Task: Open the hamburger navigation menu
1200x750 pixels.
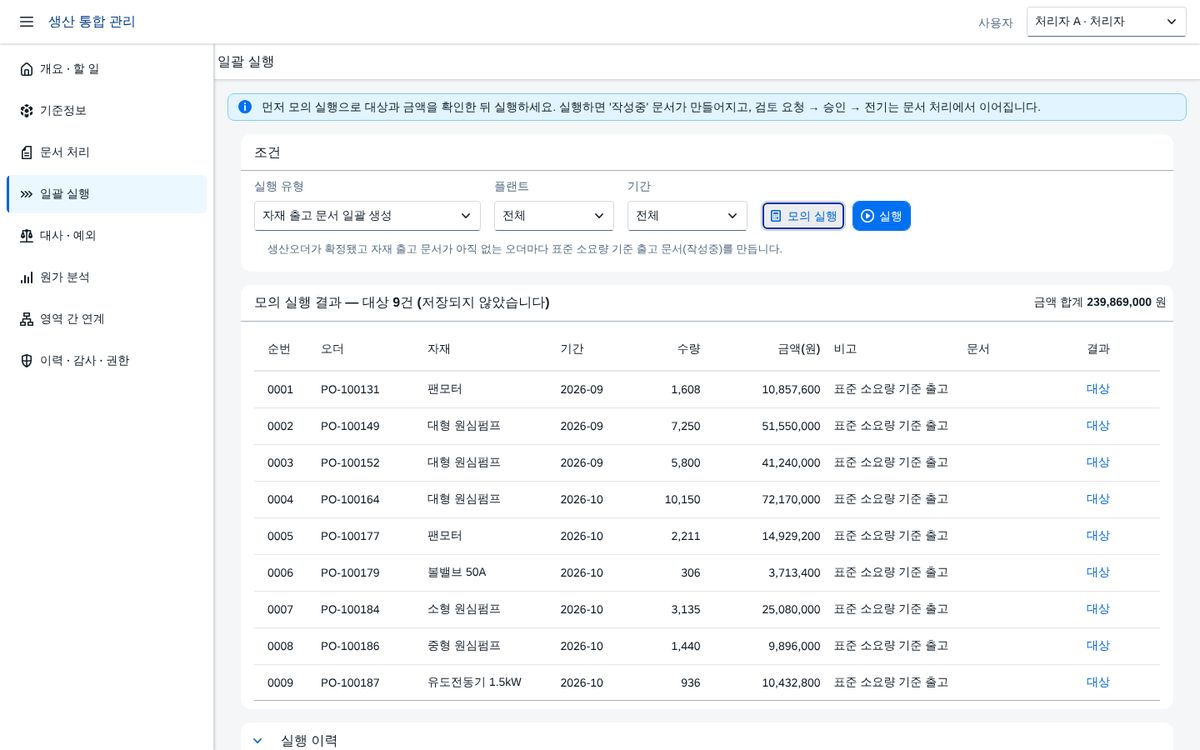Action: point(26,22)
